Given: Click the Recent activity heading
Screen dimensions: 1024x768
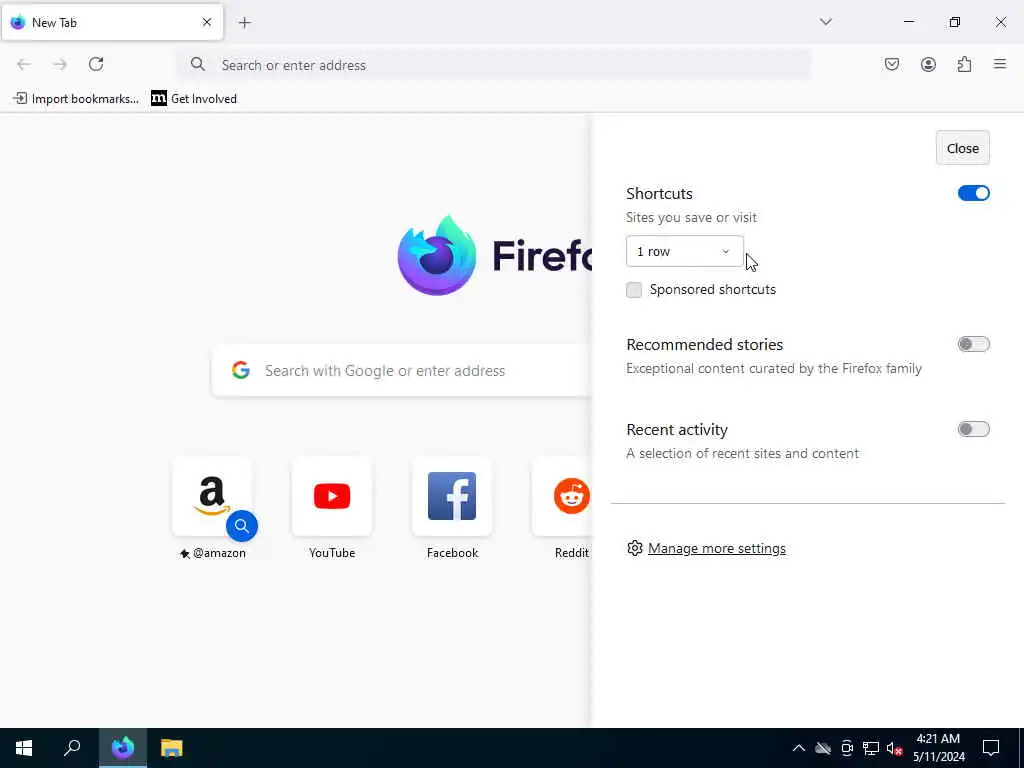Looking at the screenshot, I should [x=677, y=430].
